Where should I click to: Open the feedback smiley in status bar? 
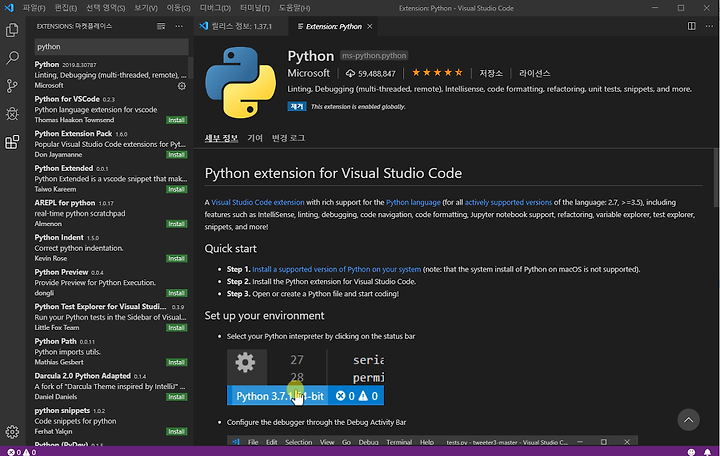691,452
